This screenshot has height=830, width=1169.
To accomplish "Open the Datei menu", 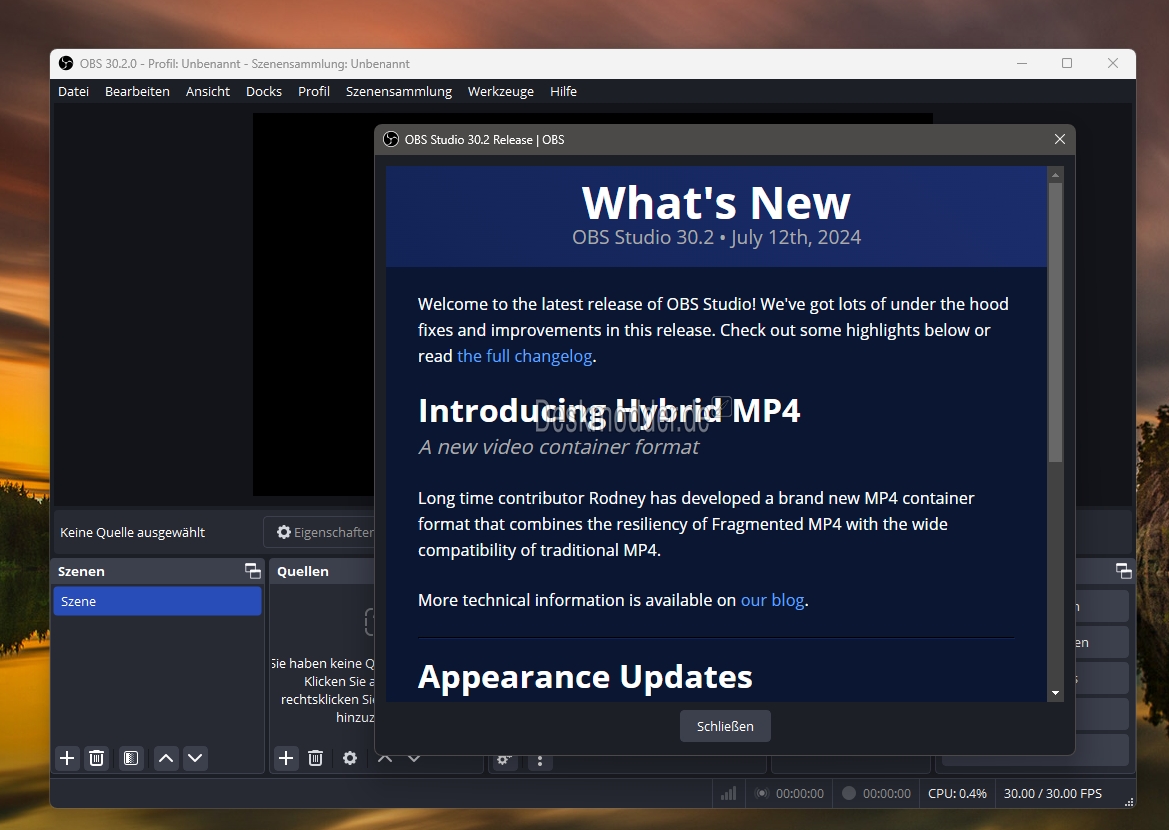I will pyautogui.click(x=74, y=91).
